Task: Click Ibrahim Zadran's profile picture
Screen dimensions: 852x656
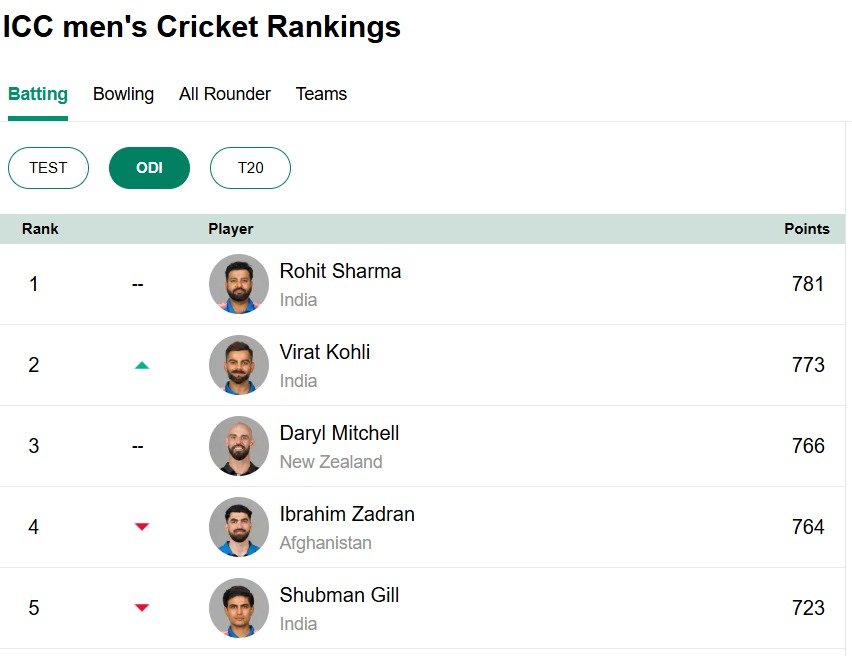Action: point(238,526)
